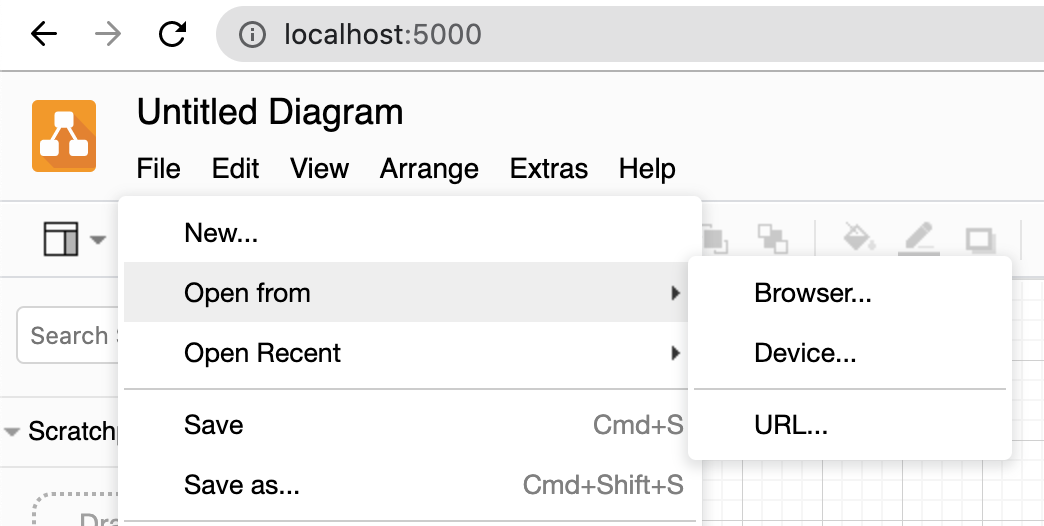Click the draw.io orange logo

click(x=64, y=136)
